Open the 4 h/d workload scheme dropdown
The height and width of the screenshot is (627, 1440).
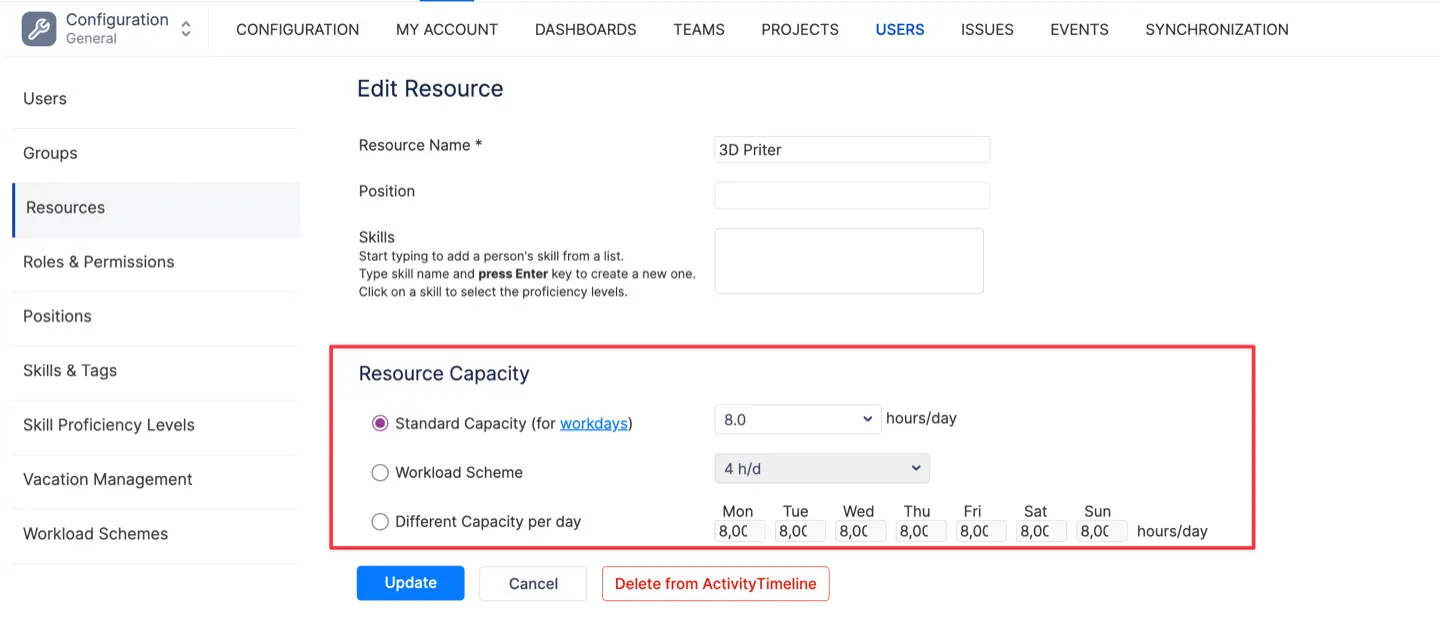coord(822,468)
